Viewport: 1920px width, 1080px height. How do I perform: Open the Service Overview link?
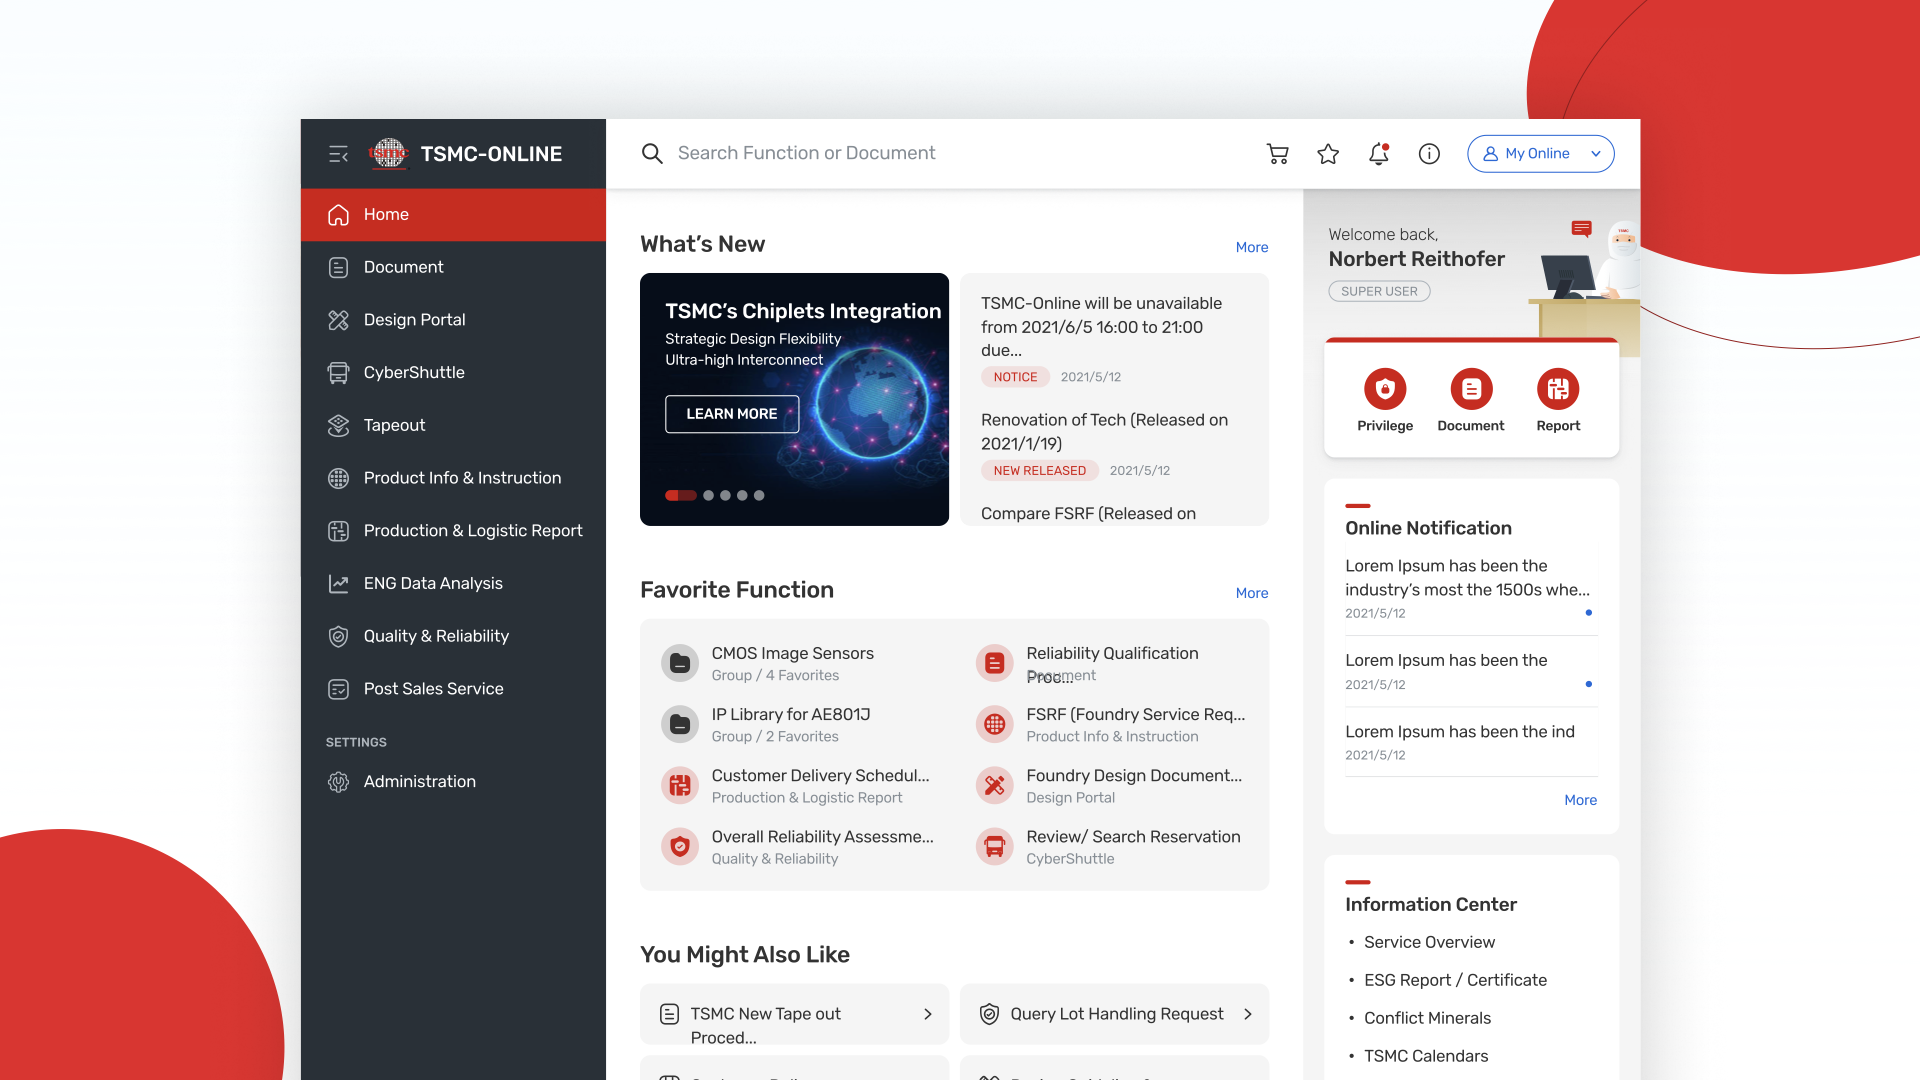pyautogui.click(x=1429, y=942)
